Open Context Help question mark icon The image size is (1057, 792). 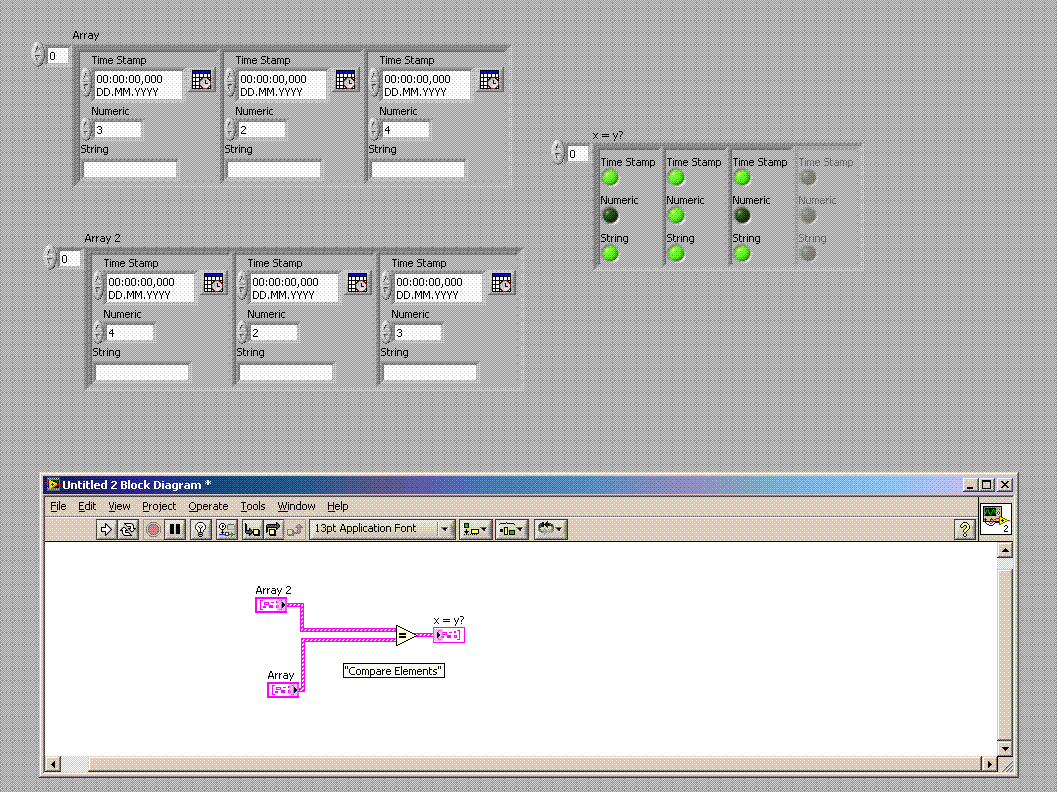tap(964, 529)
